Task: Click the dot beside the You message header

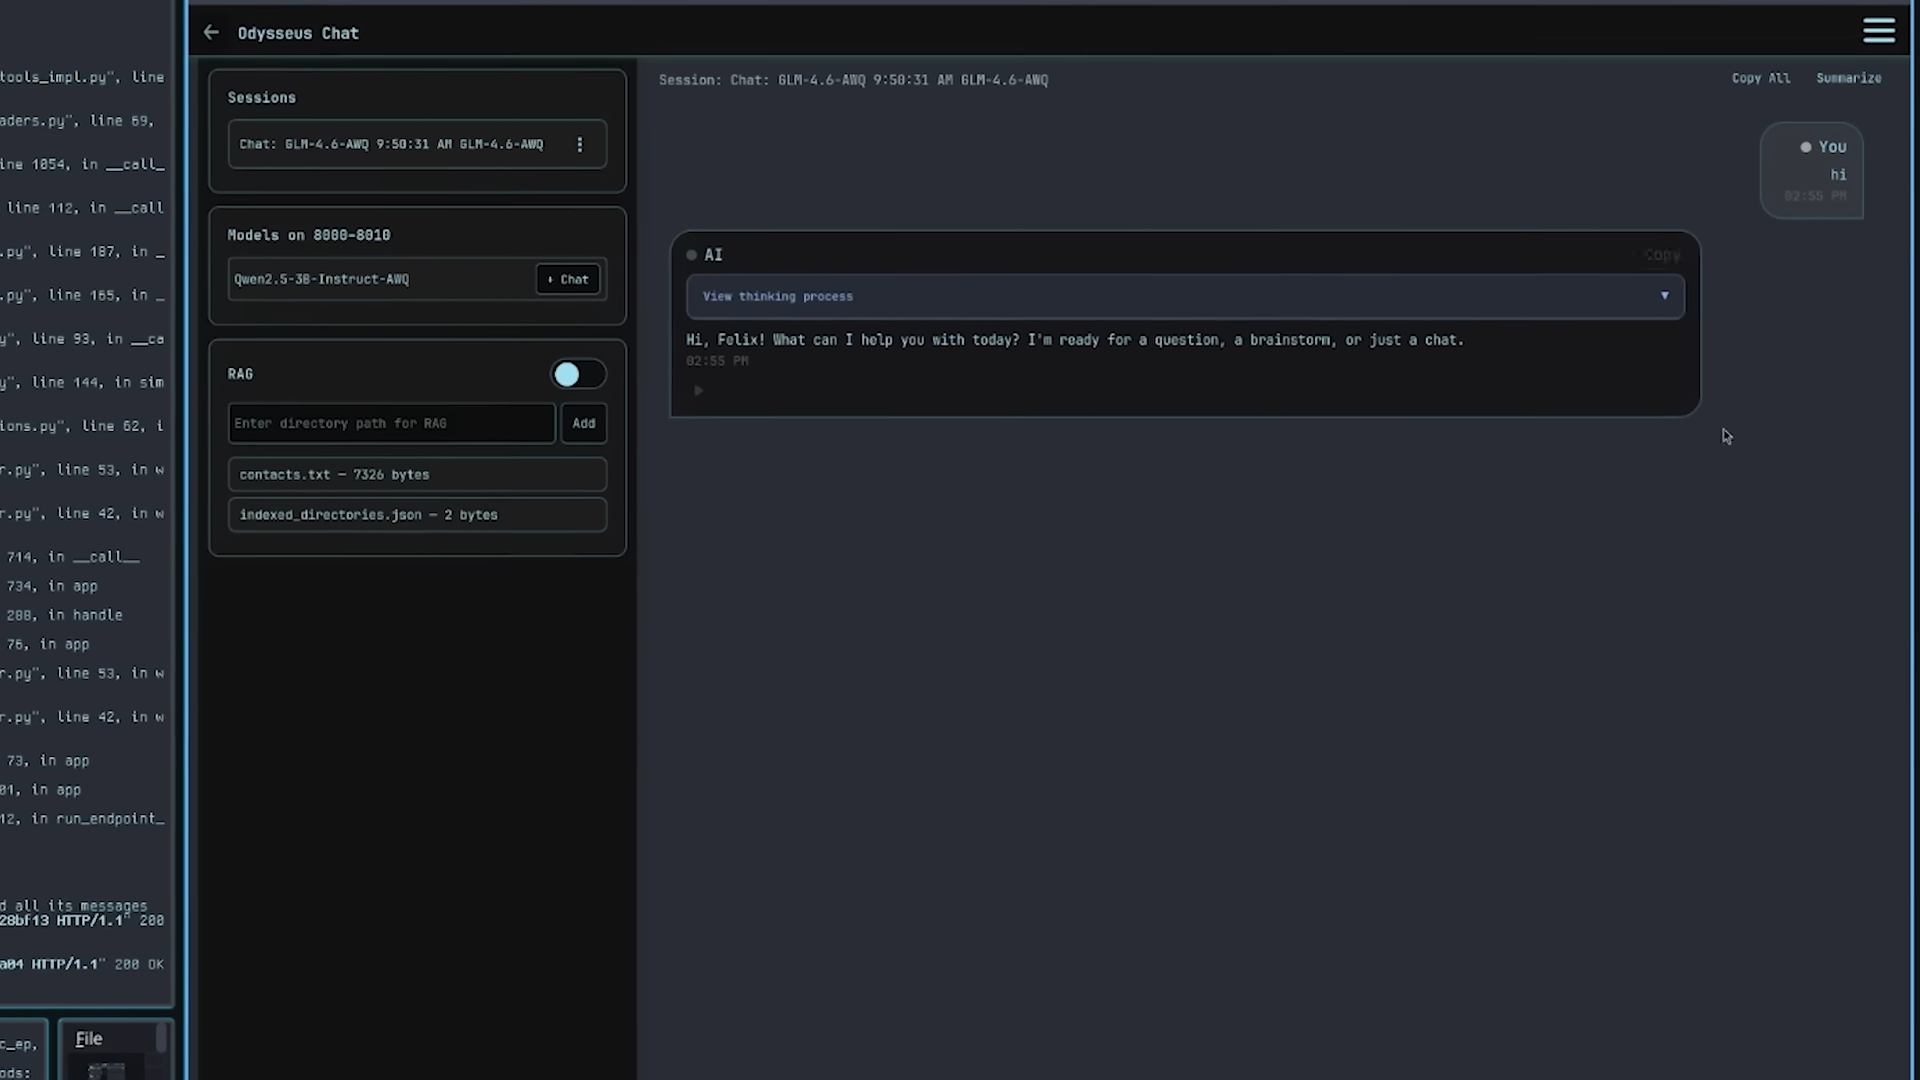Action: [1805, 147]
